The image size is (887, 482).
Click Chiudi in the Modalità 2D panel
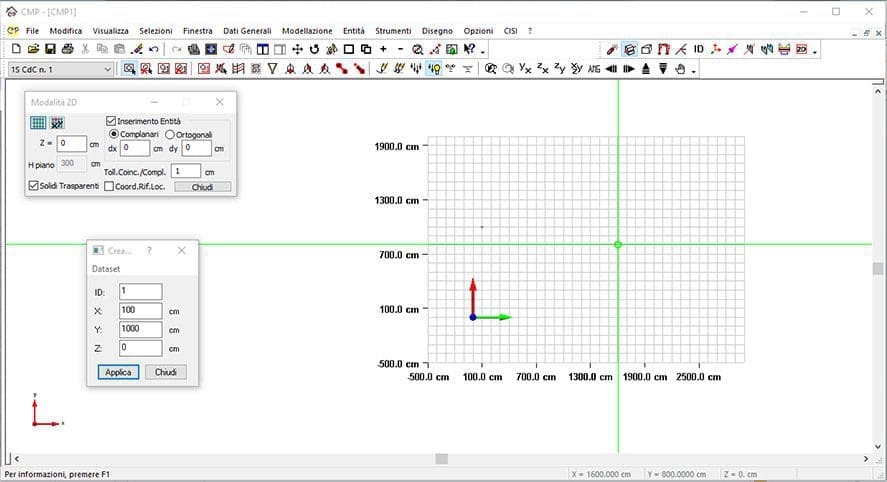point(202,186)
